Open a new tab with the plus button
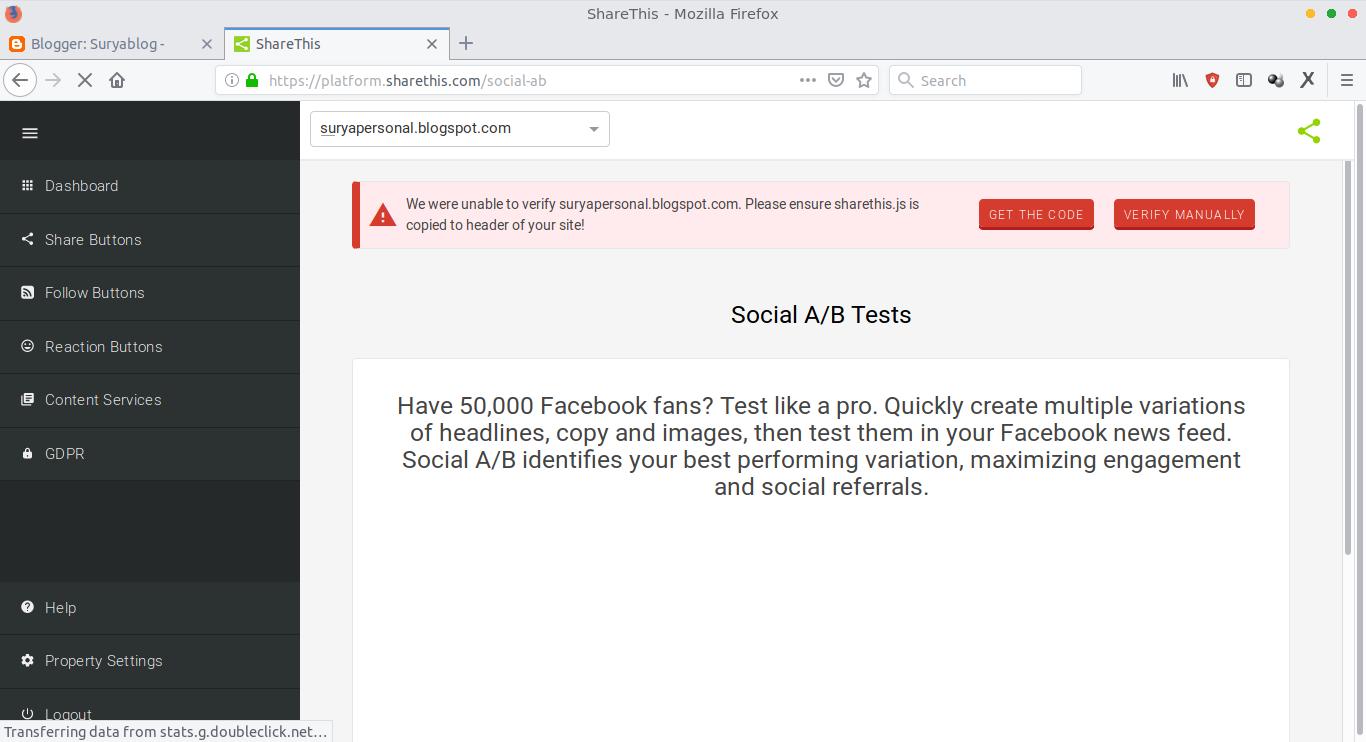 (x=466, y=44)
